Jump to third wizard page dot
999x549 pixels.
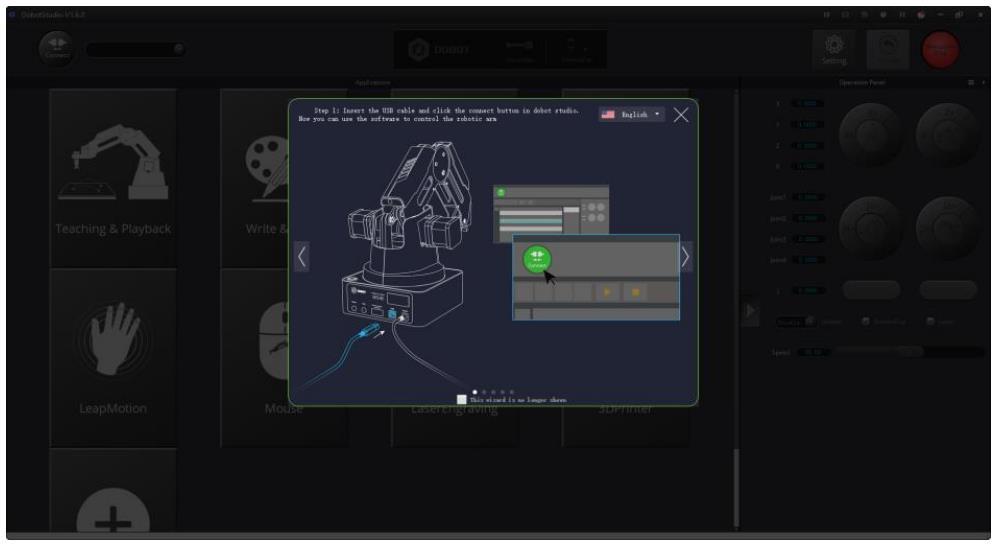(x=493, y=392)
